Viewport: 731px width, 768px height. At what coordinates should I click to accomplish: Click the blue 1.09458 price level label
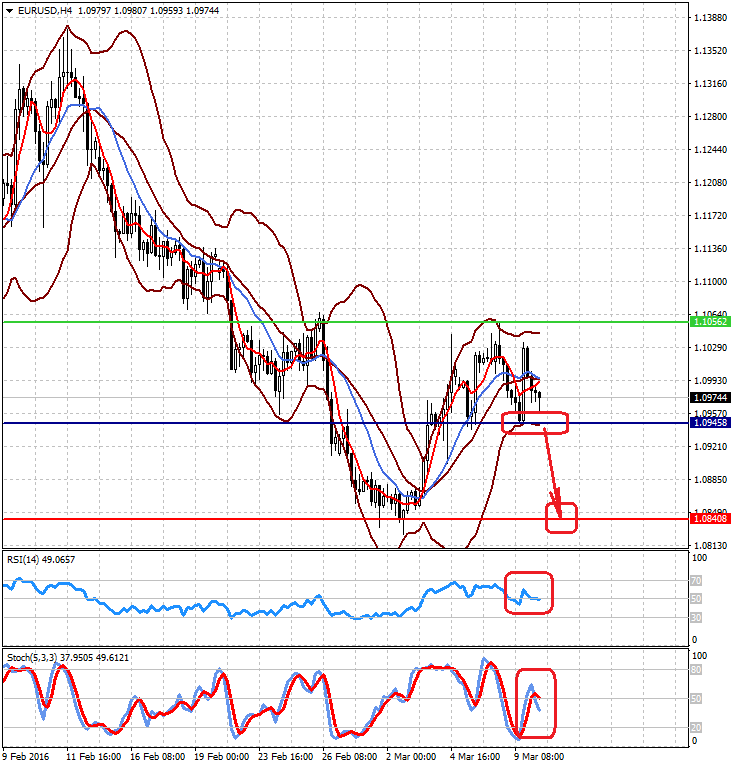click(x=710, y=422)
